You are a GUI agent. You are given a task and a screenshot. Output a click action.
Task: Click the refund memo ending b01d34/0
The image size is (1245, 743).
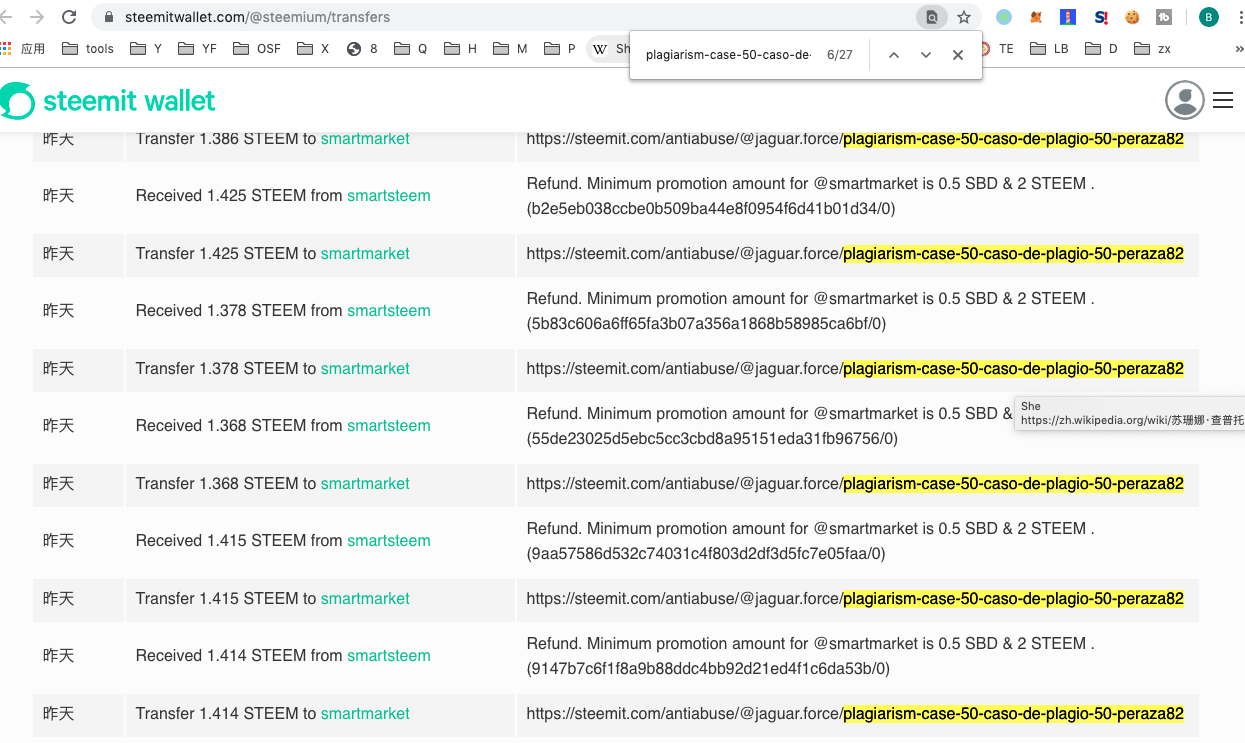coord(810,196)
